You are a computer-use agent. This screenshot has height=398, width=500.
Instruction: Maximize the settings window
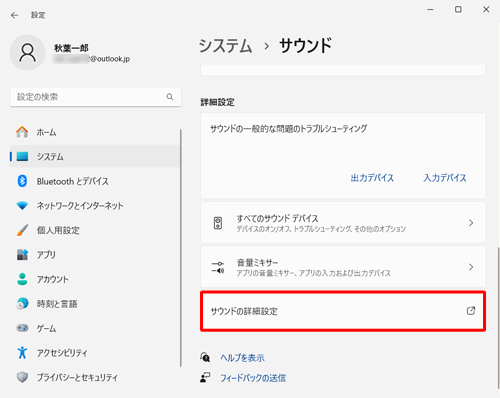pyautogui.click(x=458, y=10)
